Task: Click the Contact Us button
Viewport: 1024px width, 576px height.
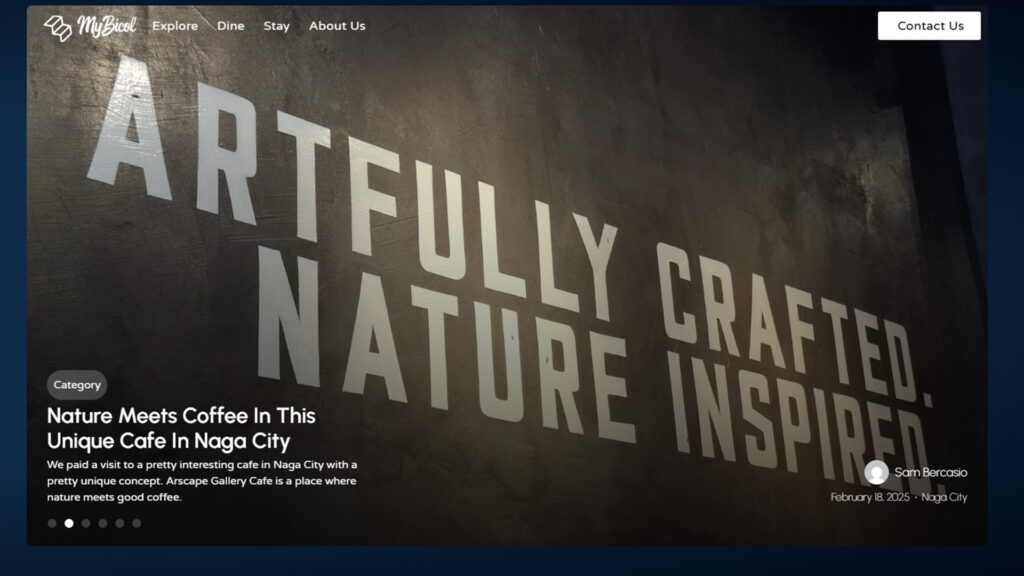Action: point(929,26)
